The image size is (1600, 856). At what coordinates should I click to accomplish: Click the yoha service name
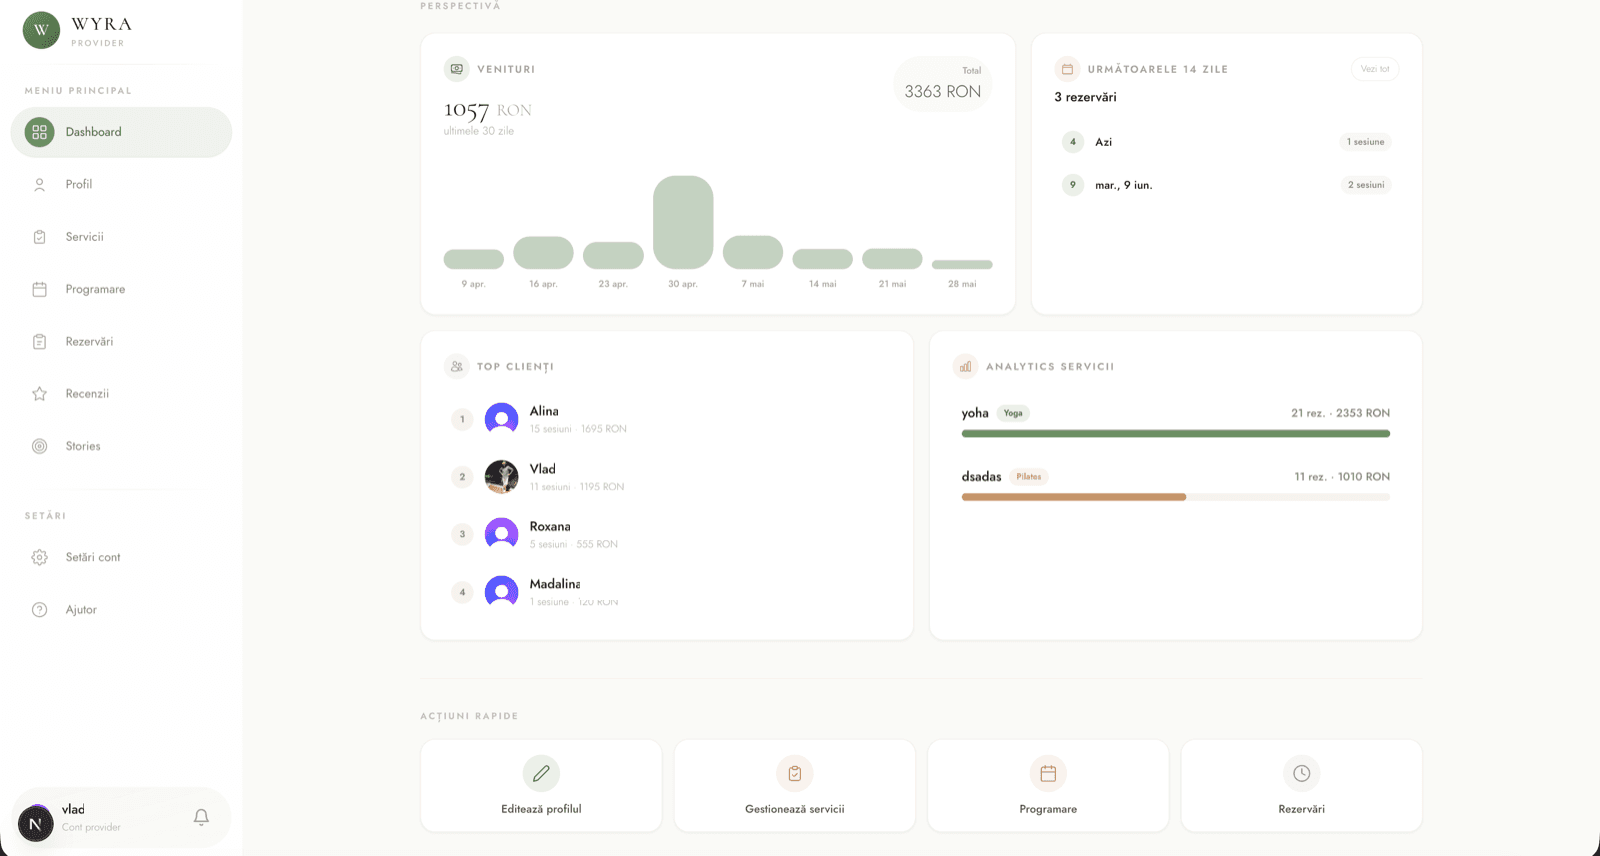click(x=975, y=413)
